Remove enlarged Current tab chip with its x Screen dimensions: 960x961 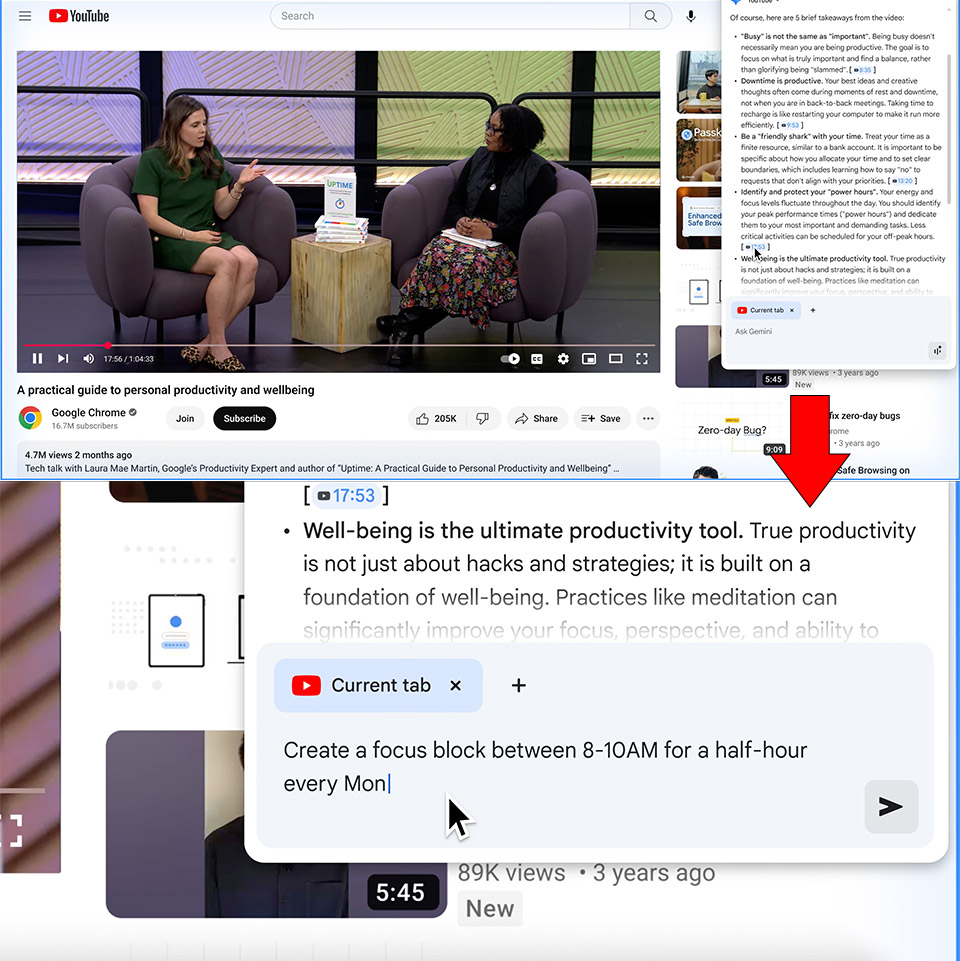pos(455,685)
